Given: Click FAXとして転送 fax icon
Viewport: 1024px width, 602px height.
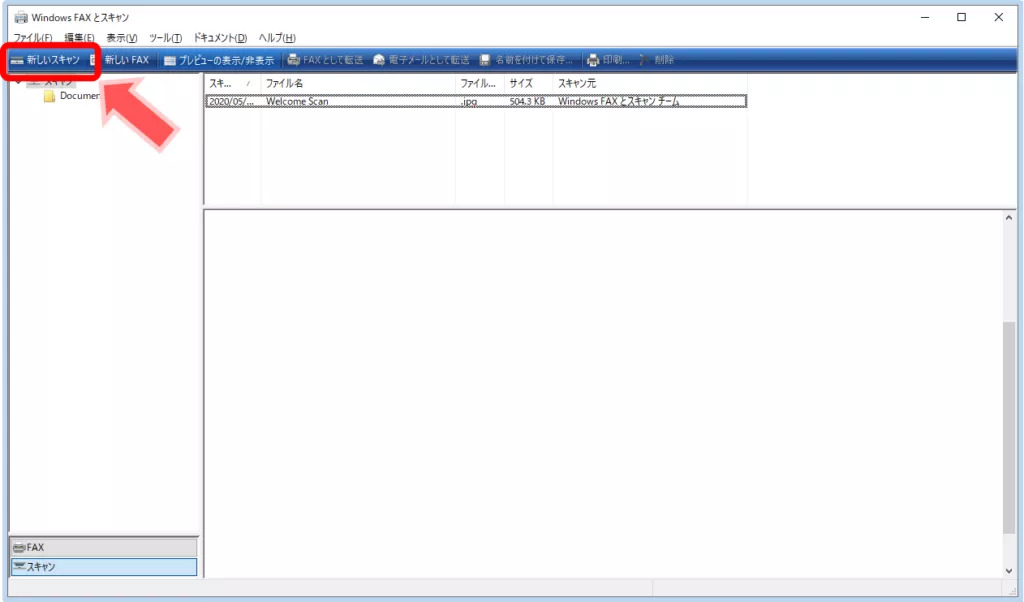Looking at the screenshot, I should (x=293, y=60).
